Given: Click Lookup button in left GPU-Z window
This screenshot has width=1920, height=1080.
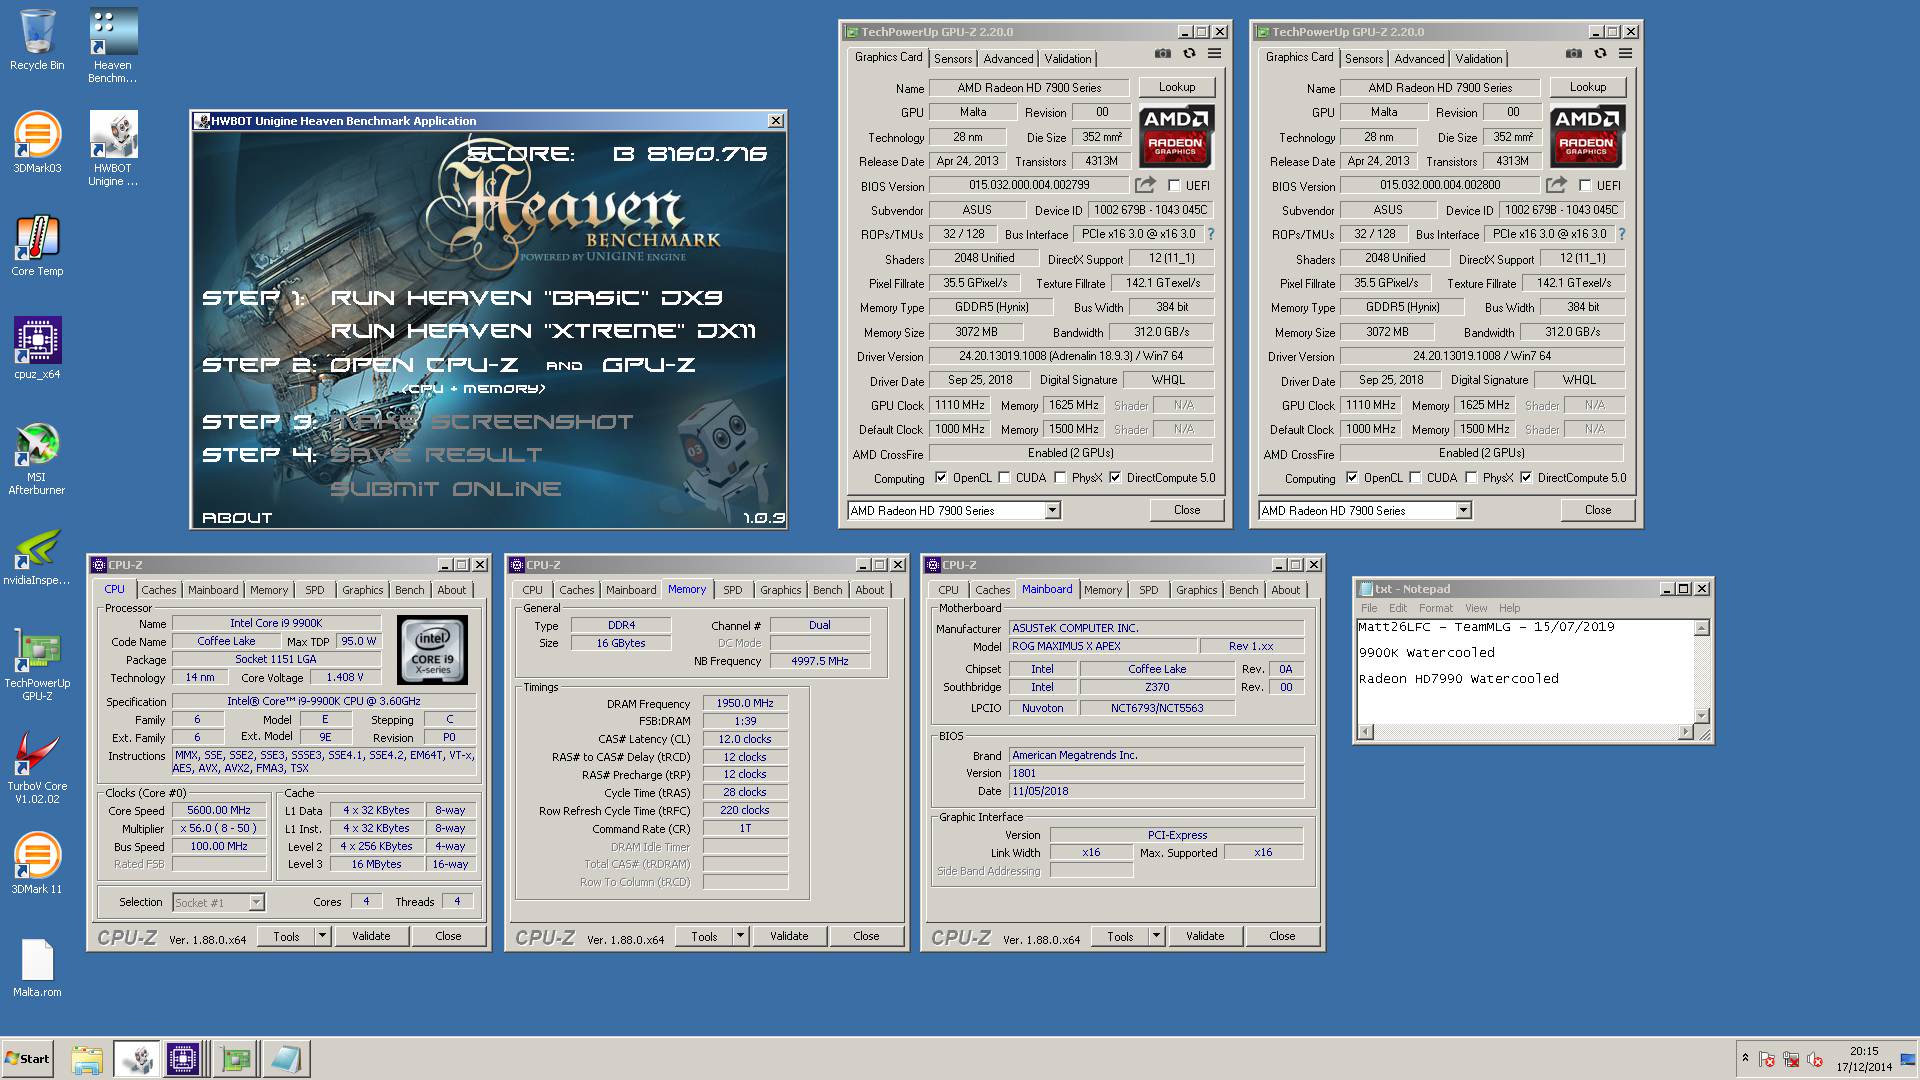Looking at the screenshot, I should (1177, 87).
